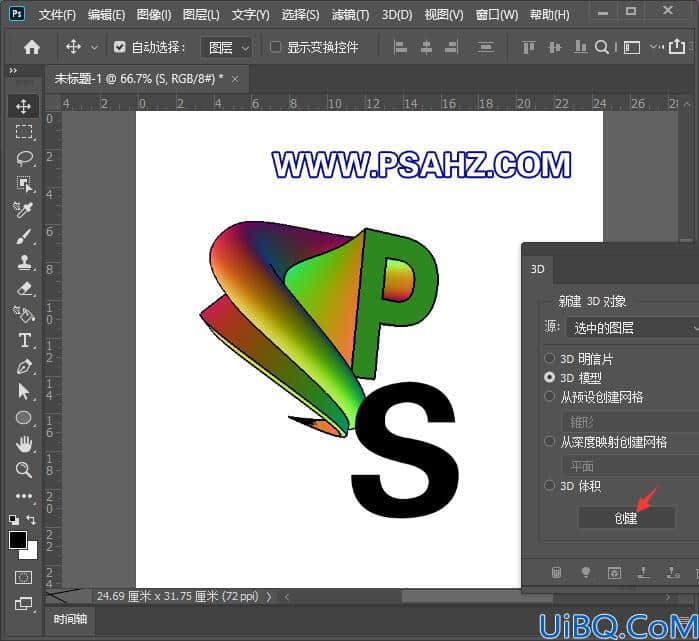This screenshot has height=641, width=699.
Task: Enable Show Transform Controls checkbox
Action: click(x=275, y=47)
